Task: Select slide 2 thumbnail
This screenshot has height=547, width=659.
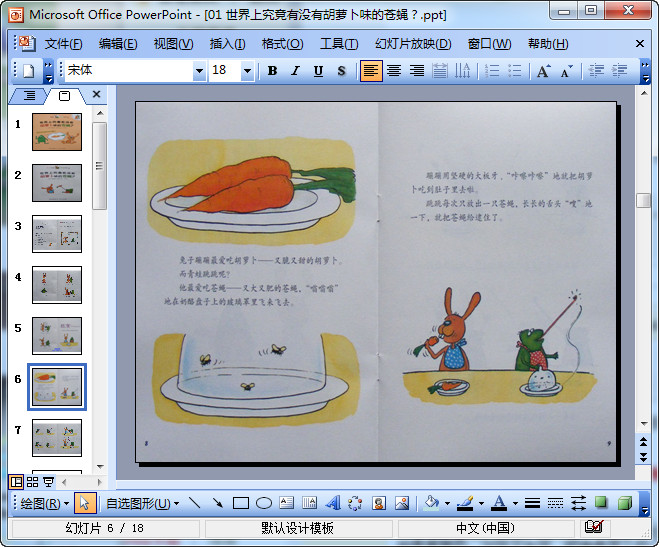Action: 57,183
